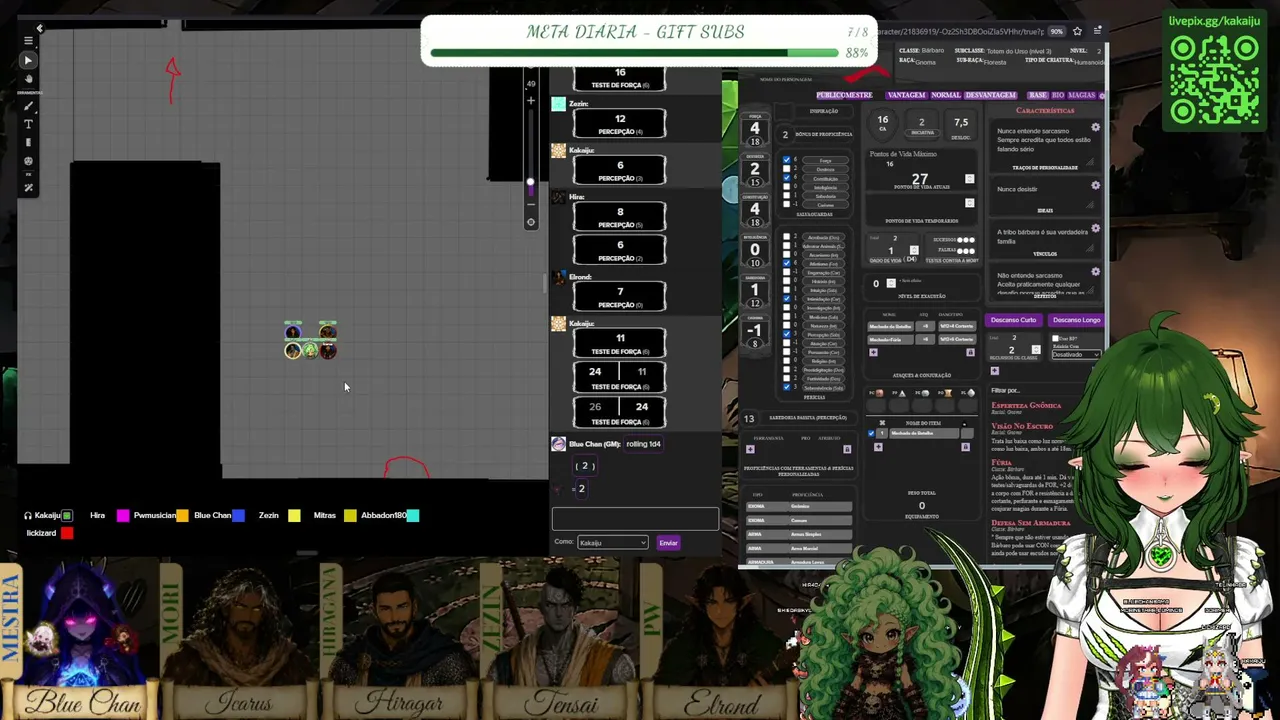Click the headphones icon beside Kakaiju
Viewport: 1280px width, 720px height.
click(x=28, y=516)
